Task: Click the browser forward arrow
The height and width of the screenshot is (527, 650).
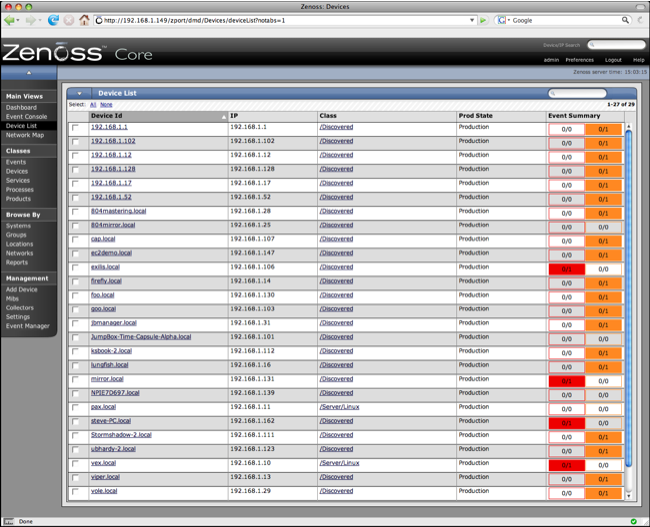Action: pos(30,20)
